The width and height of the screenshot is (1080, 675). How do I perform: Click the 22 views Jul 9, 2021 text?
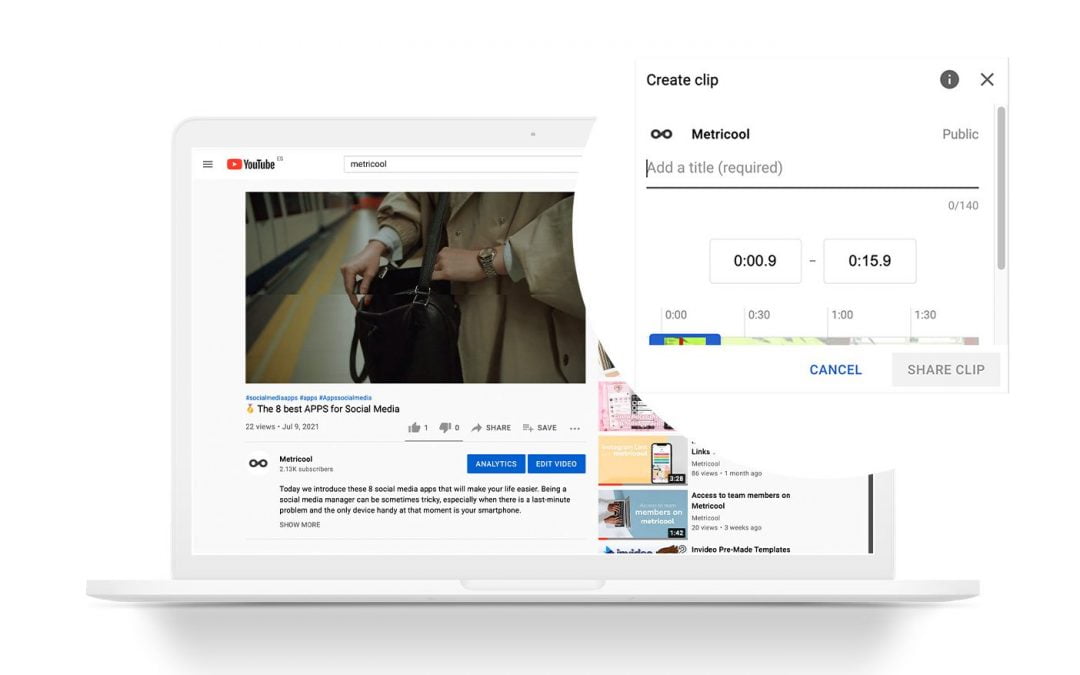coord(282,427)
